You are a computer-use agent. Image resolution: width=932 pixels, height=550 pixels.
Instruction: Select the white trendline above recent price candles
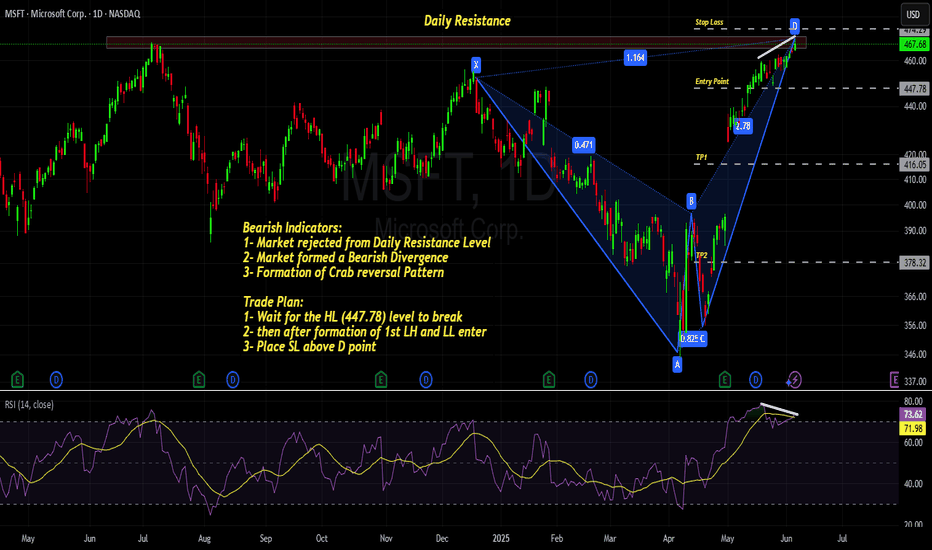[776, 47]
